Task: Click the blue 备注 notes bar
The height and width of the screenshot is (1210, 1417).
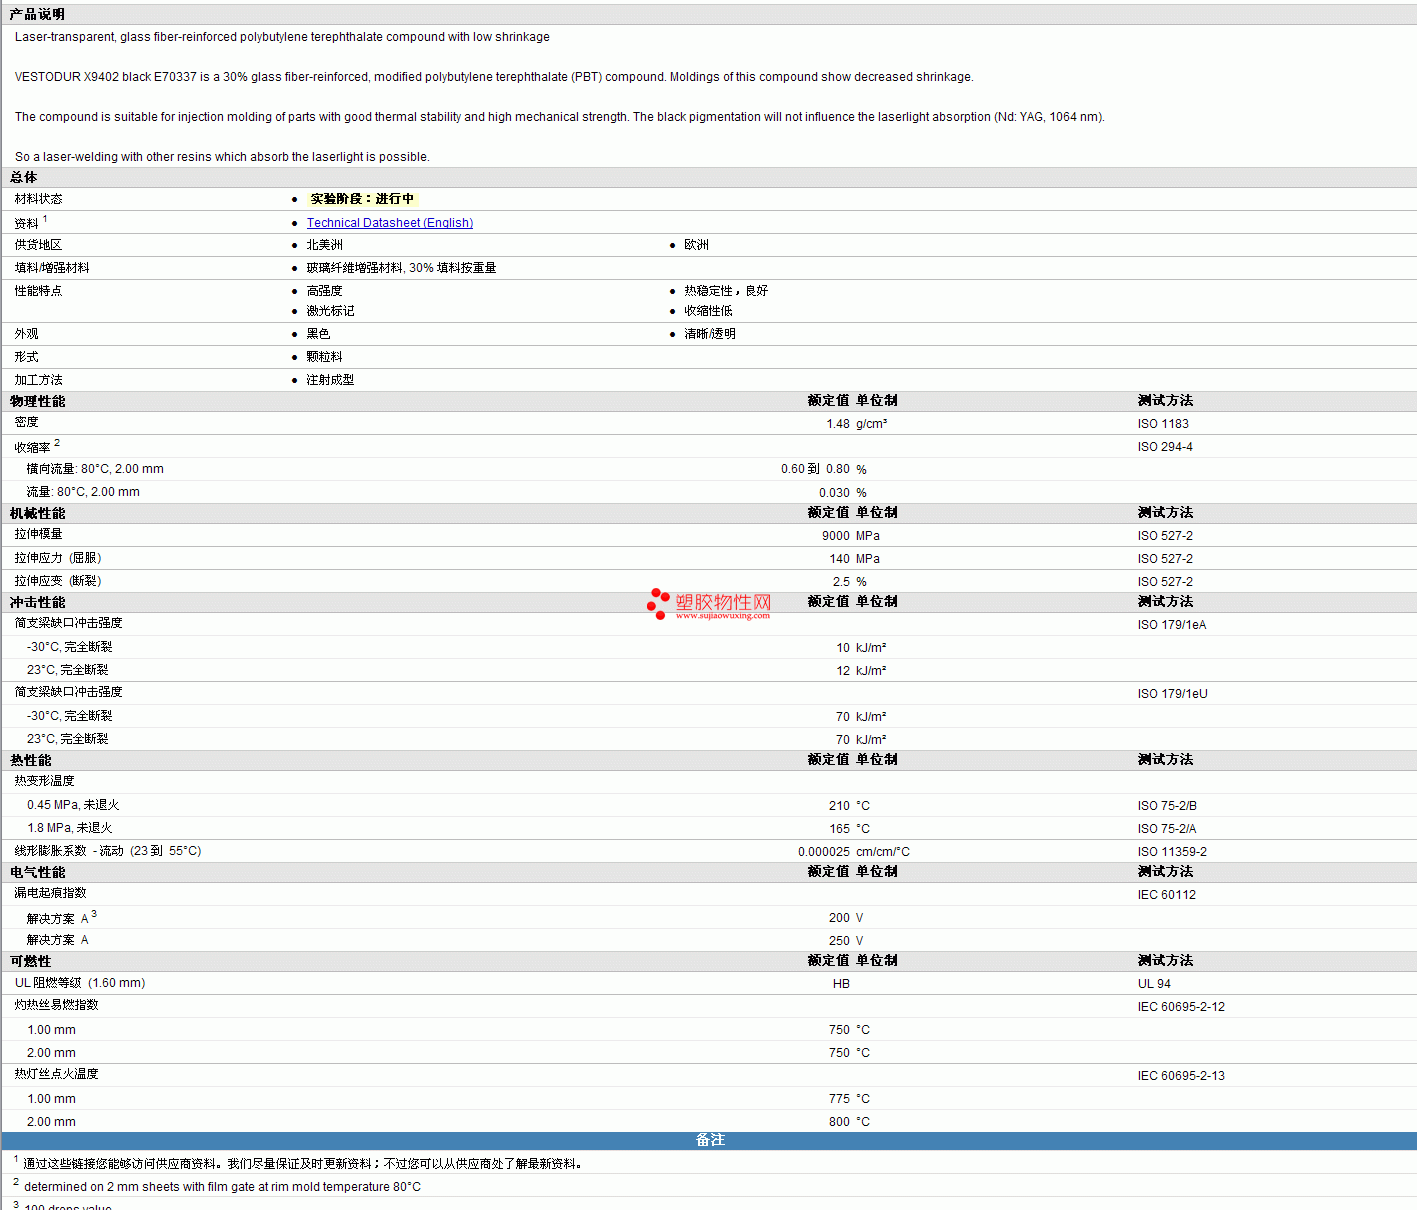Action: coord(709,1140)
